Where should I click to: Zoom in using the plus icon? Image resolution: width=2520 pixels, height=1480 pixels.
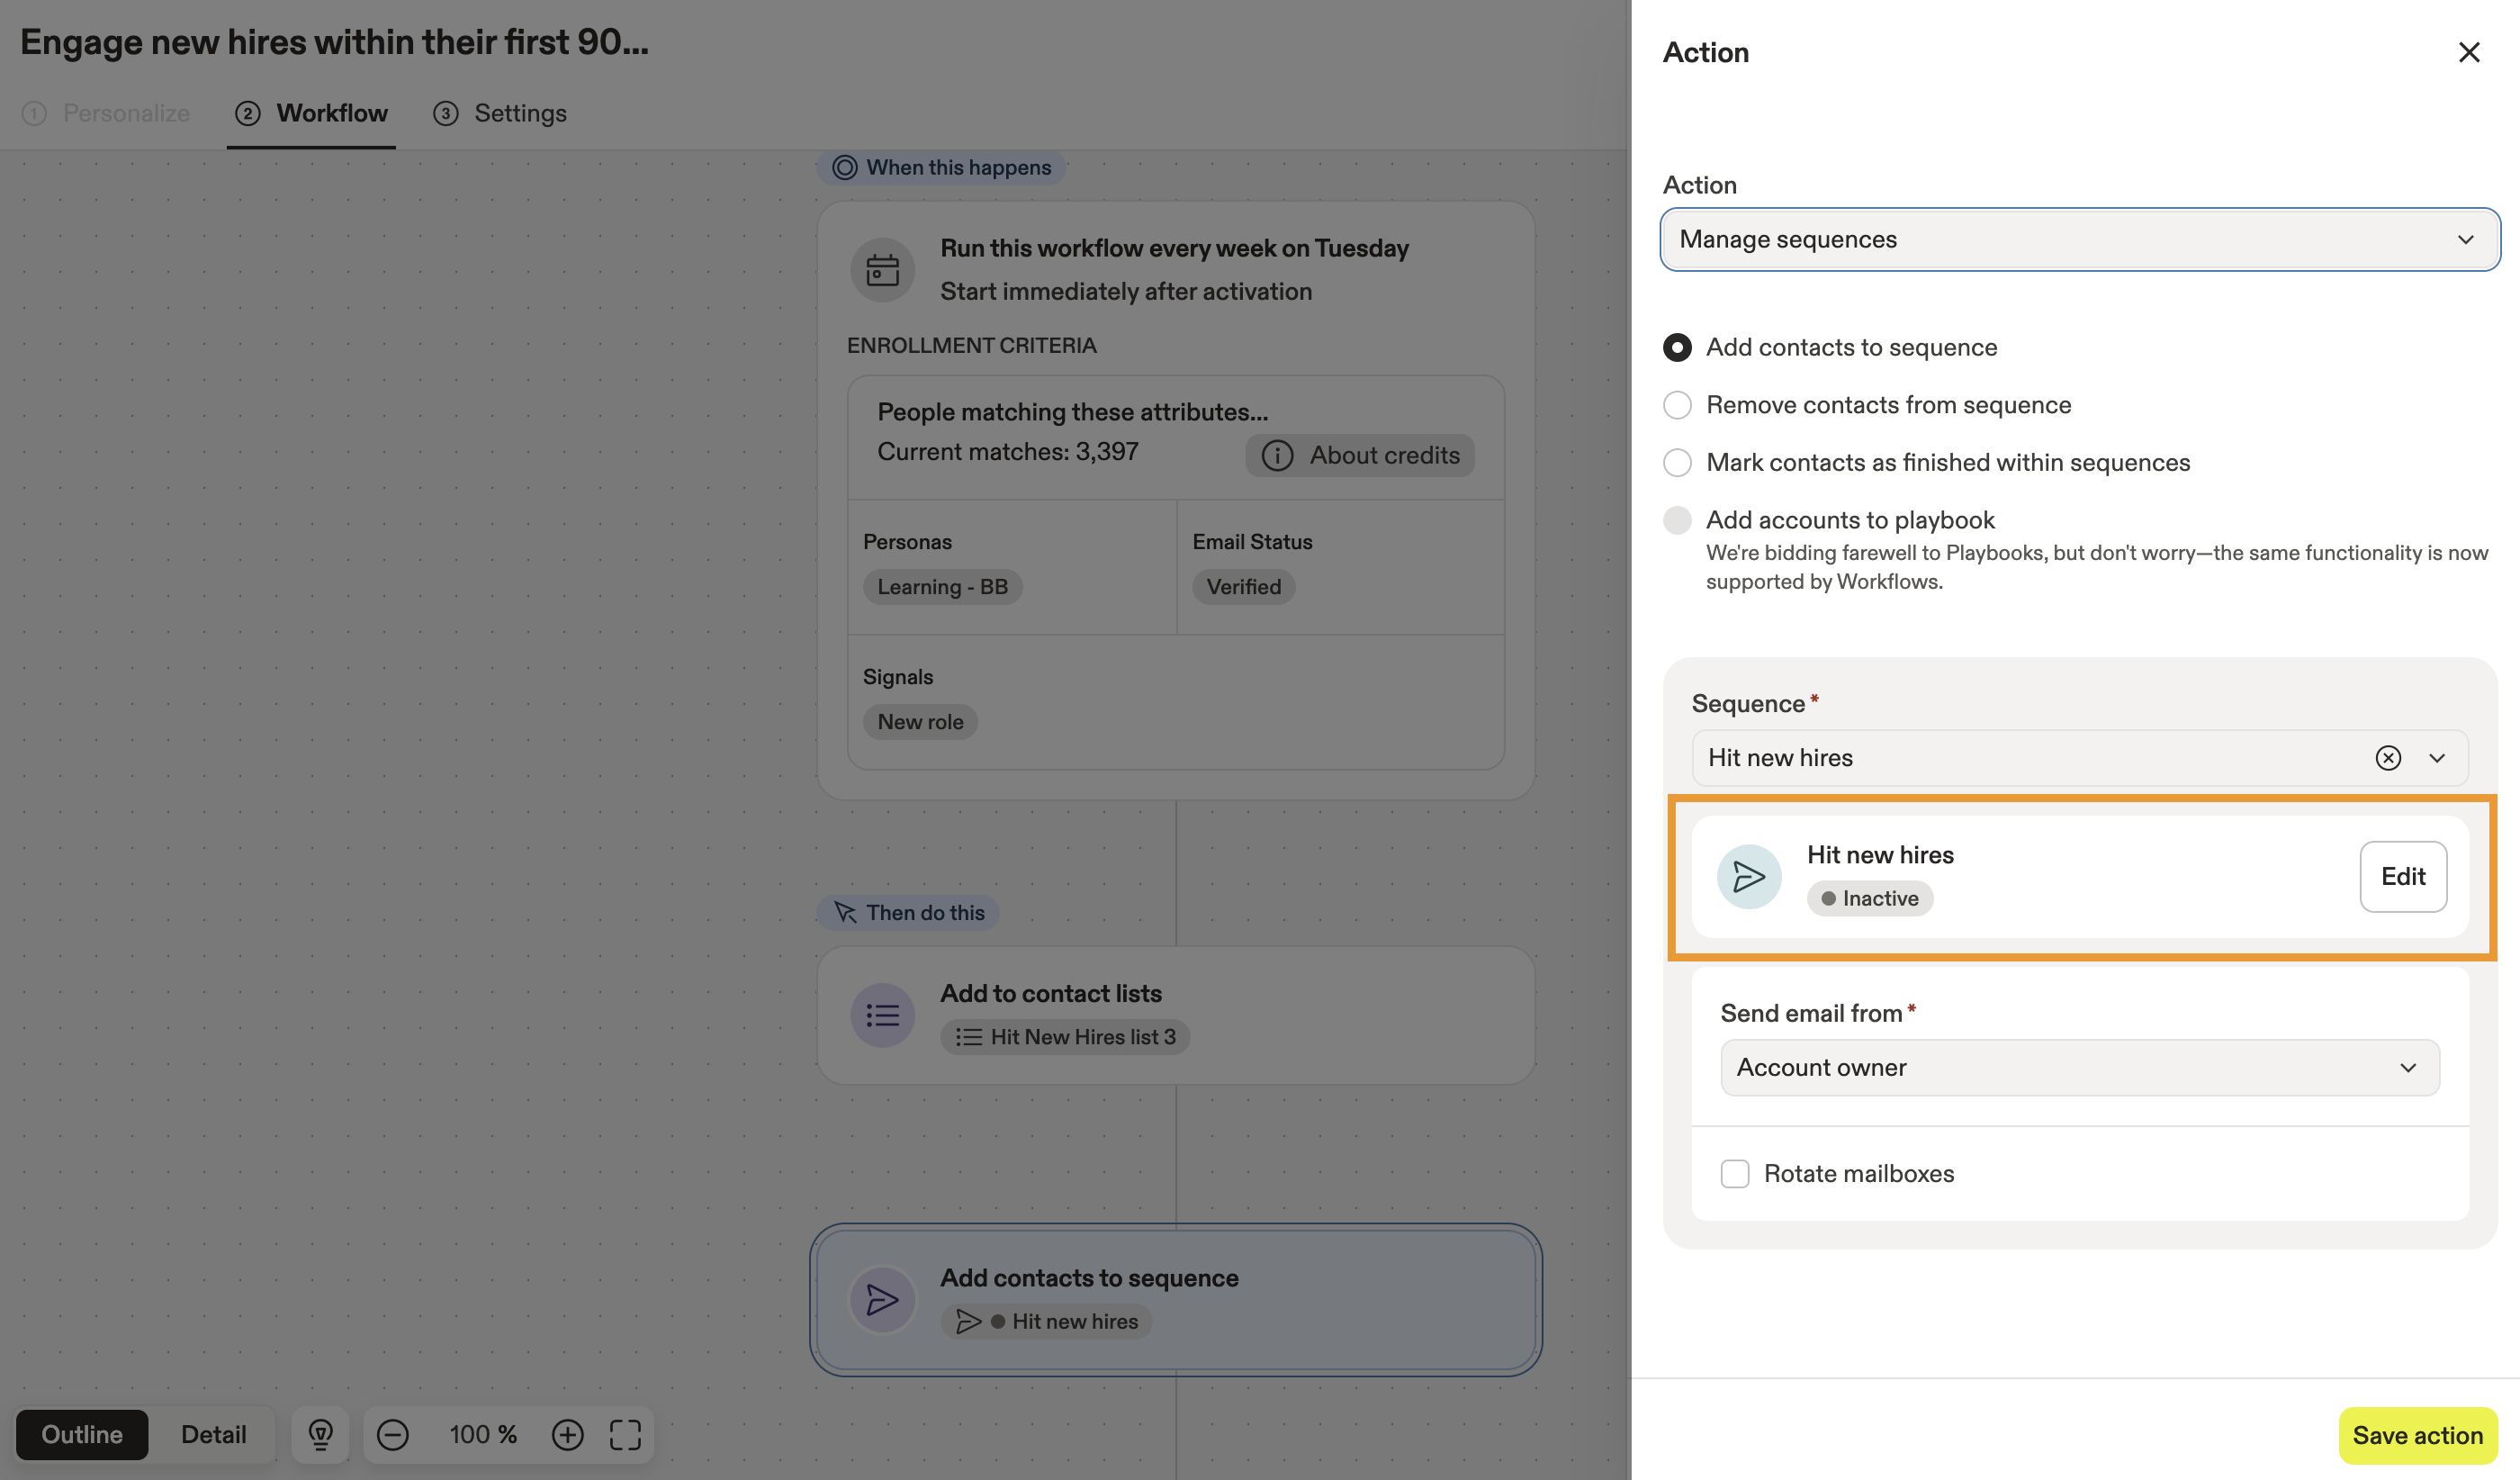(x=568, y=1434)
